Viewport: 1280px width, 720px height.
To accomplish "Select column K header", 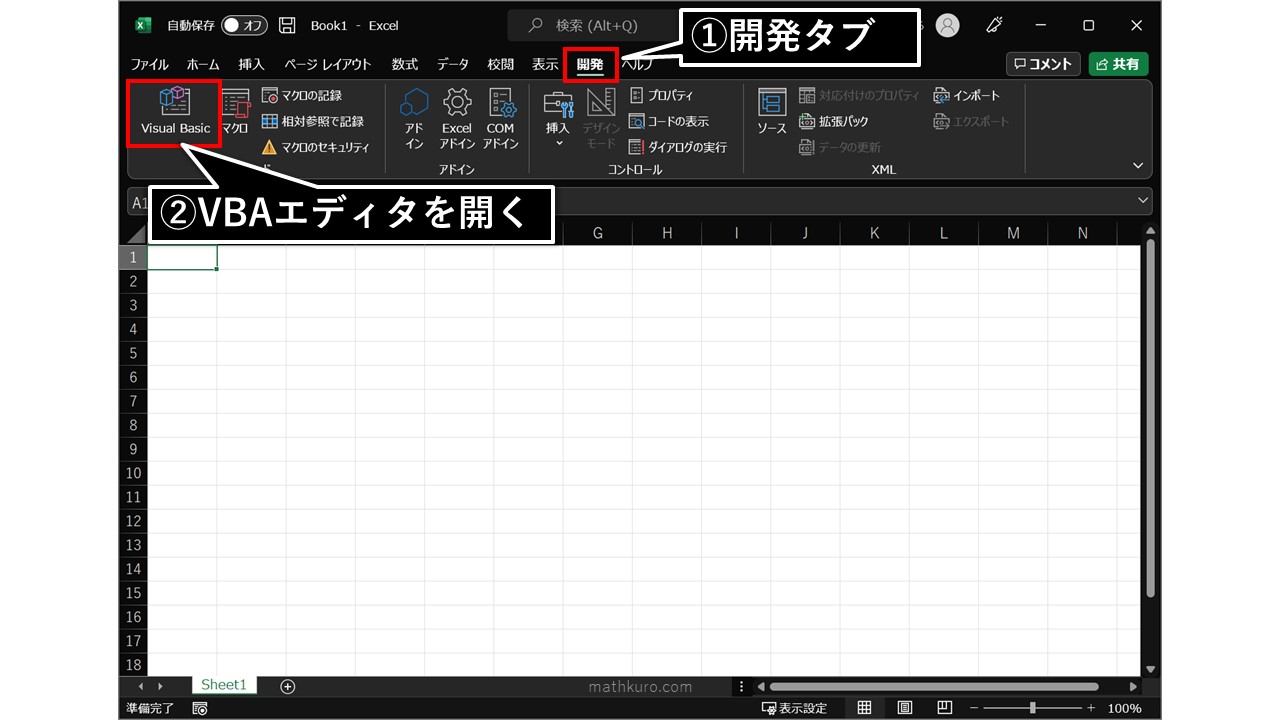I will click(x=874, y=233).
